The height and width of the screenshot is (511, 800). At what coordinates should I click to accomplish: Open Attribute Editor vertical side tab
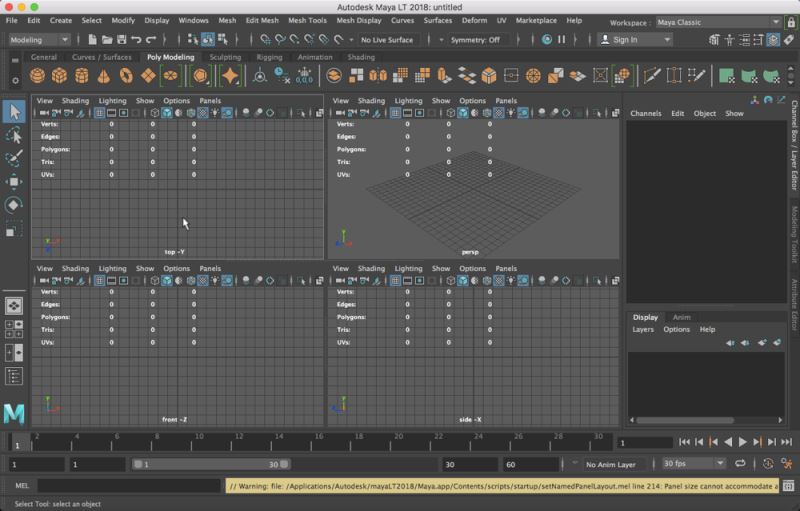(794, 304)
